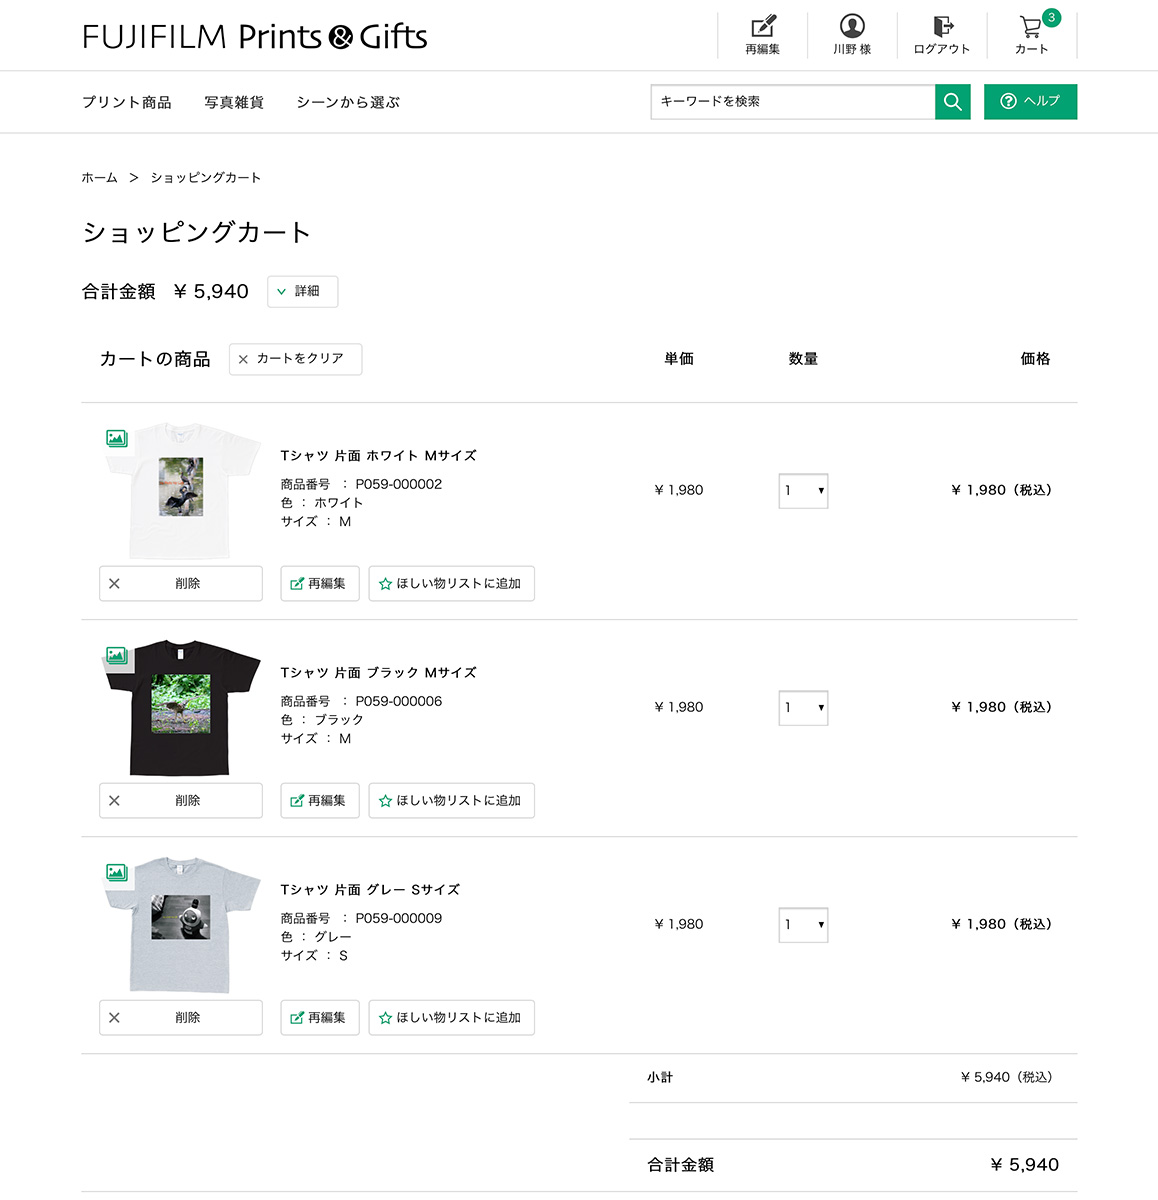Open quantity dropdown for gray T-shirt
The height and width of the screenshot is (1200, 1158).
pyautogui.click(x=803, y=925)
